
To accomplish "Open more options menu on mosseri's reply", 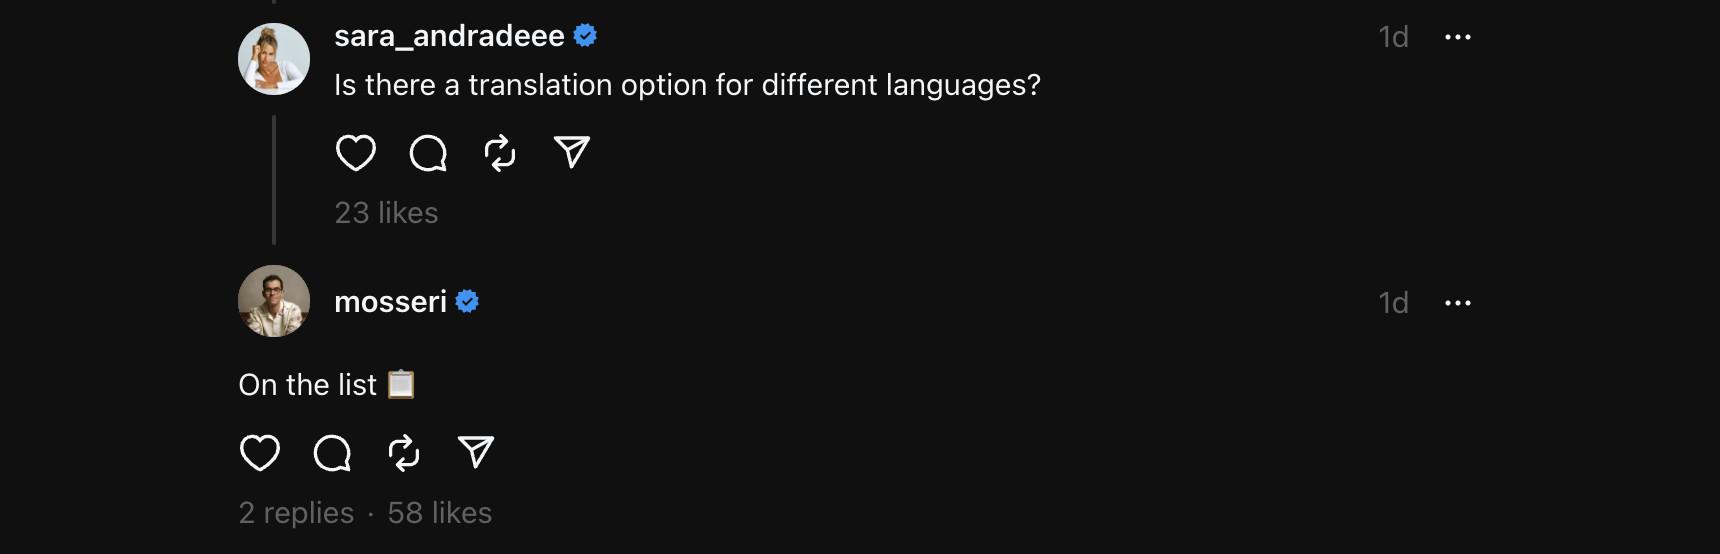I will point(1457,303).
